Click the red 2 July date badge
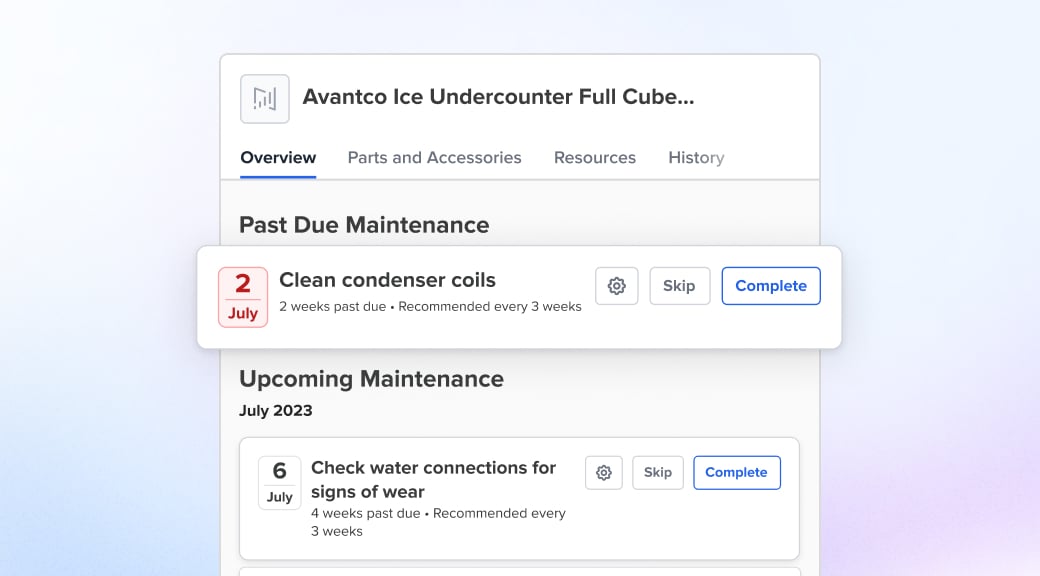The width and height of the screenshot is (1040, 576). click(x=243, y=297)
